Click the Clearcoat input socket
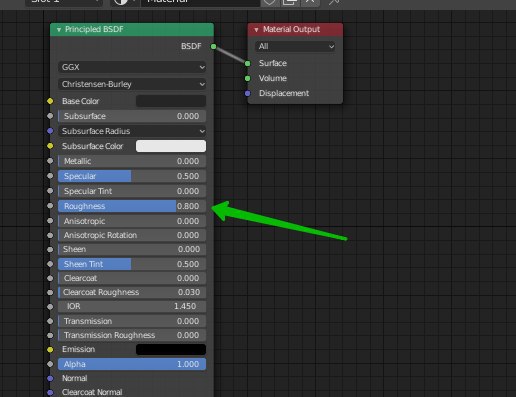Screen dimensions: 516x397 tap(50, 278)
